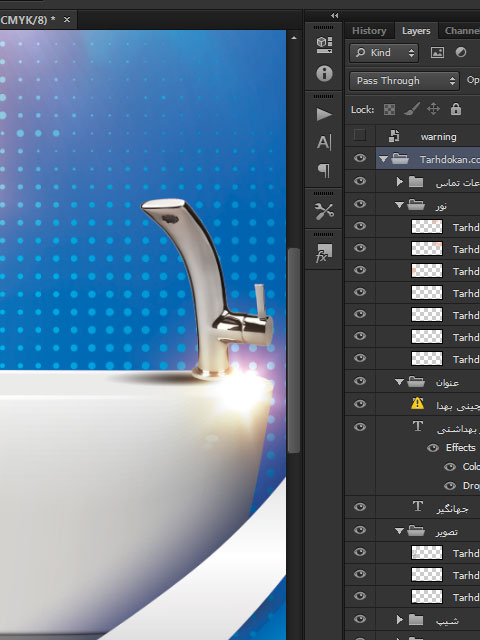
Task: Hide the بهداشتی text layer eye
Action: 360,427
